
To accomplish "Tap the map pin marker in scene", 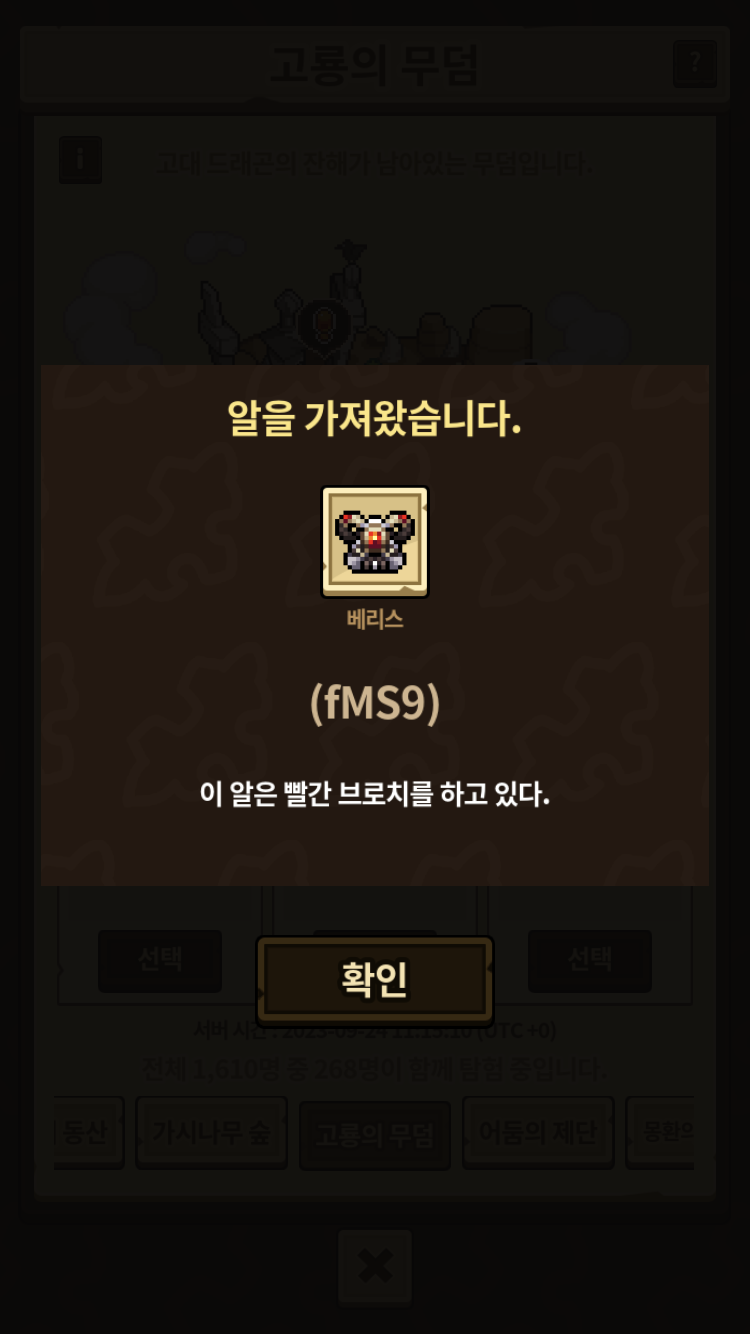I will pos(324,325).
